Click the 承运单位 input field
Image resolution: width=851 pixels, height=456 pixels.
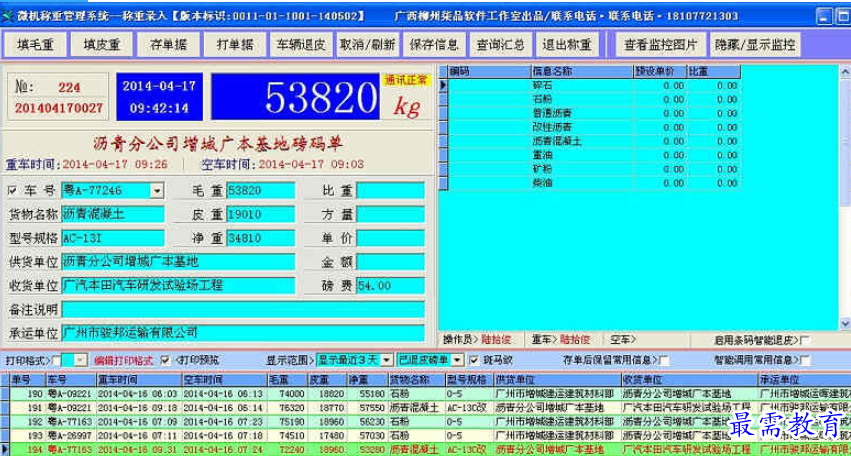(243, 333)
